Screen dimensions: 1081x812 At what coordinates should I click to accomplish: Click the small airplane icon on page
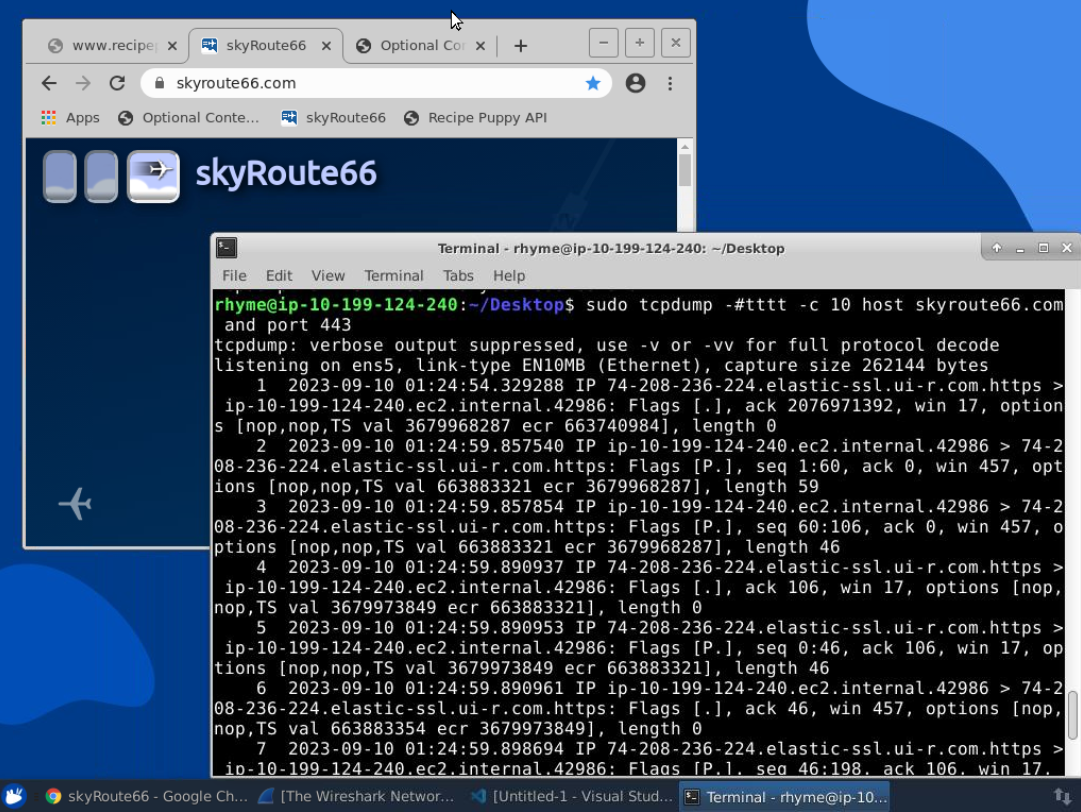(x=75, y=504)
